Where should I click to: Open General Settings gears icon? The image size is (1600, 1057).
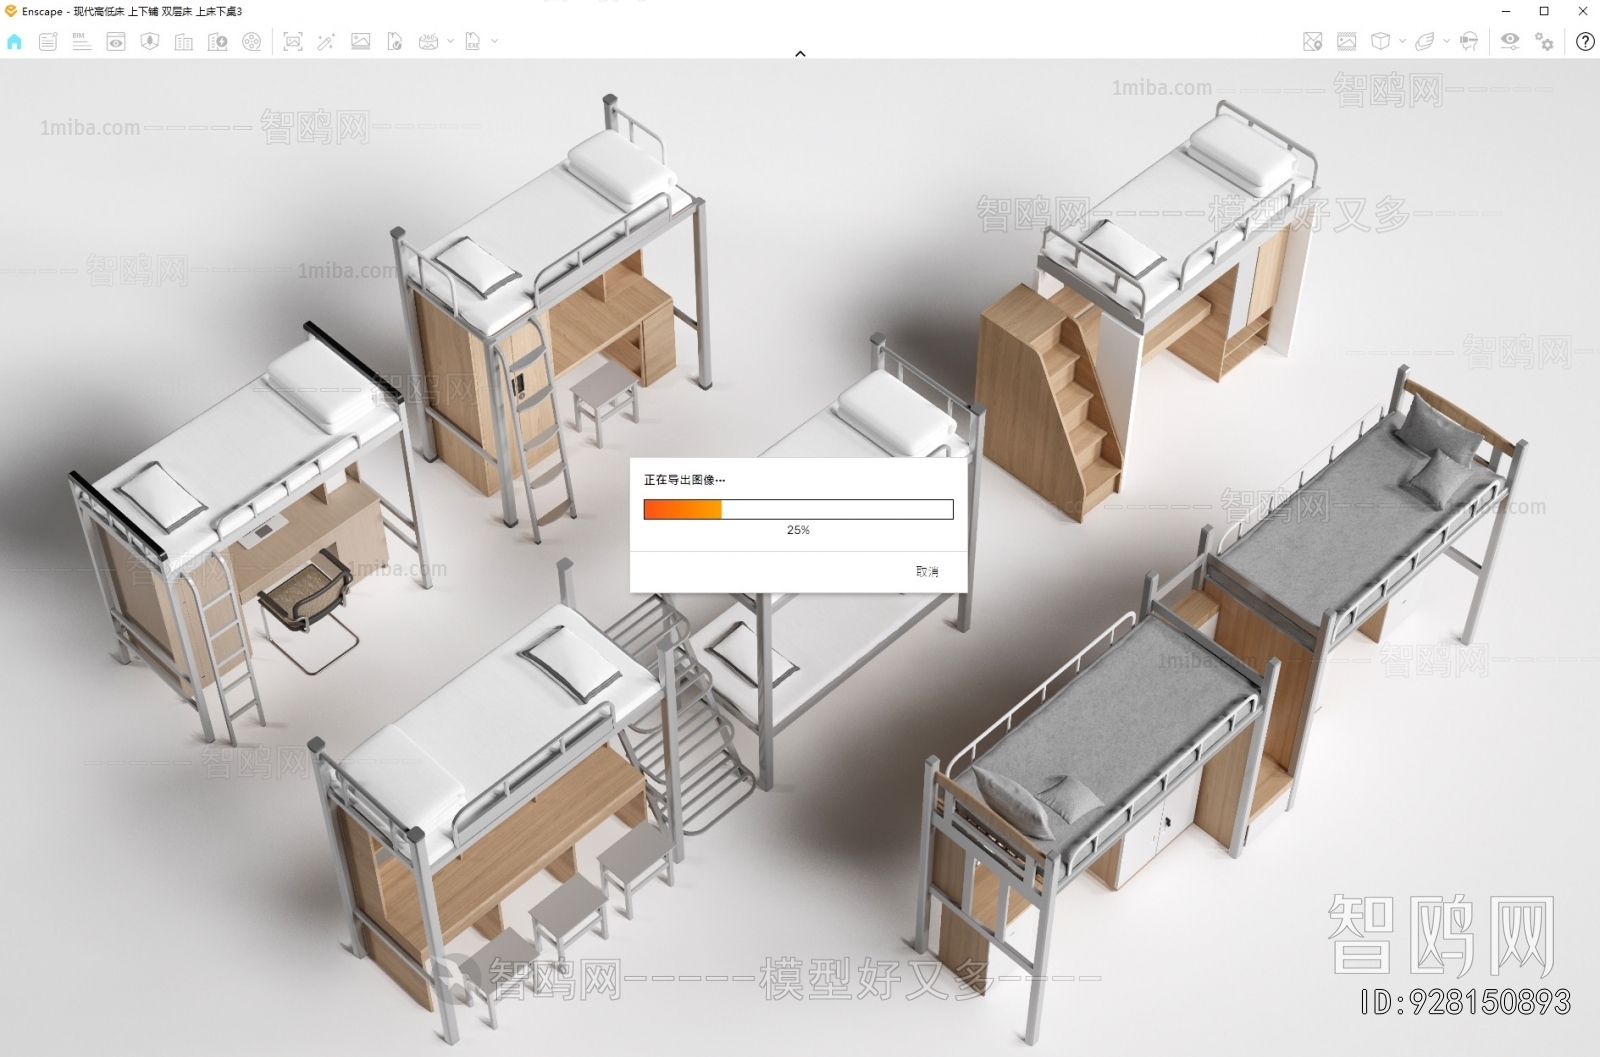coord(1545,41)
